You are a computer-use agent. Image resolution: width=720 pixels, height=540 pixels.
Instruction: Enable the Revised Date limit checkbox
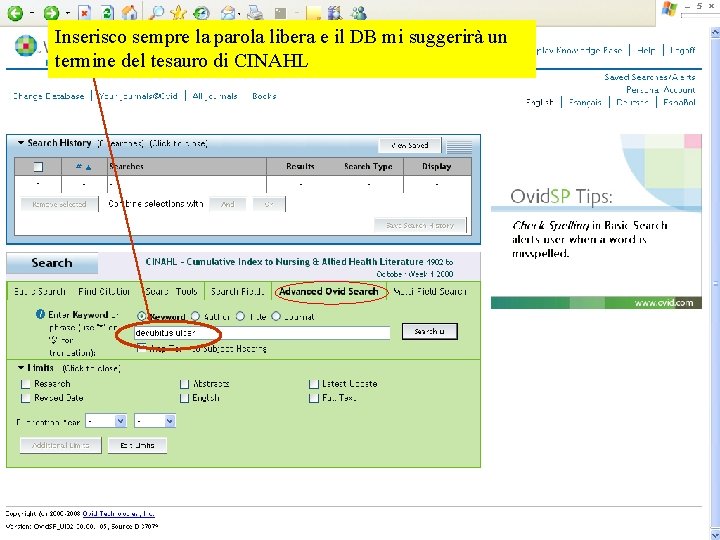pyautogui.click(x=26, y=398)
